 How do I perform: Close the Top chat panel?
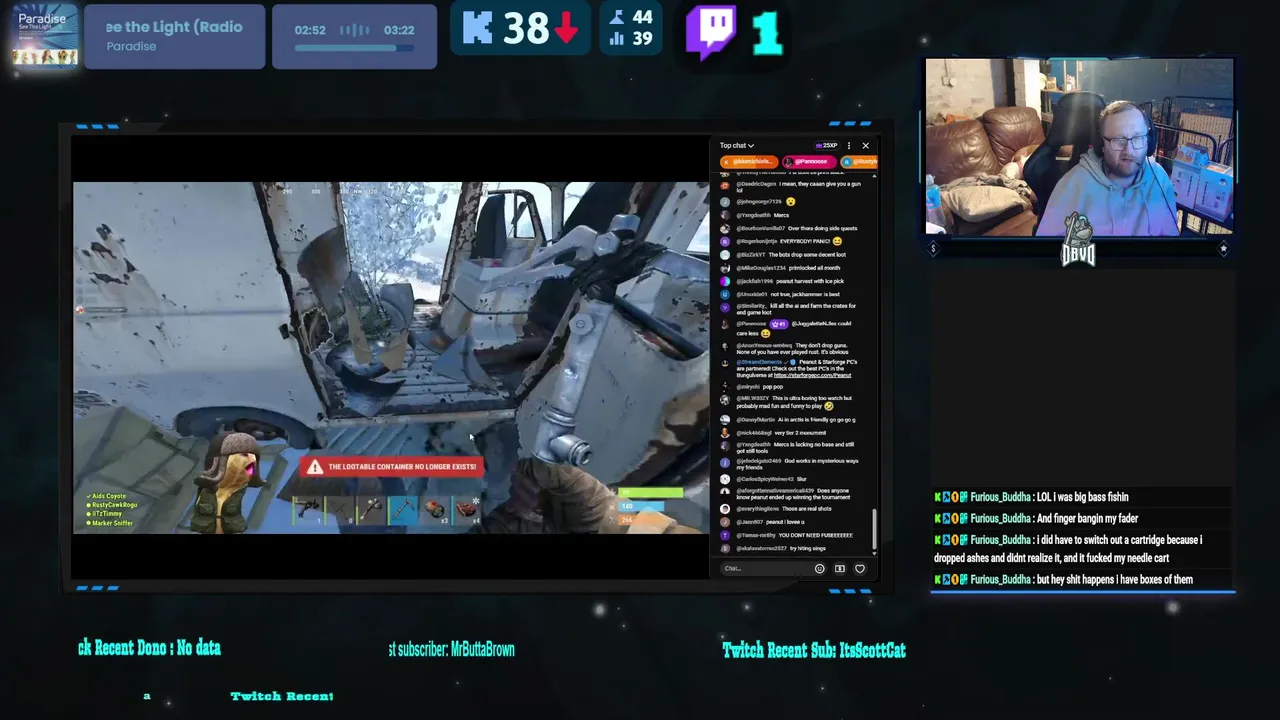[x=865, y=146]
